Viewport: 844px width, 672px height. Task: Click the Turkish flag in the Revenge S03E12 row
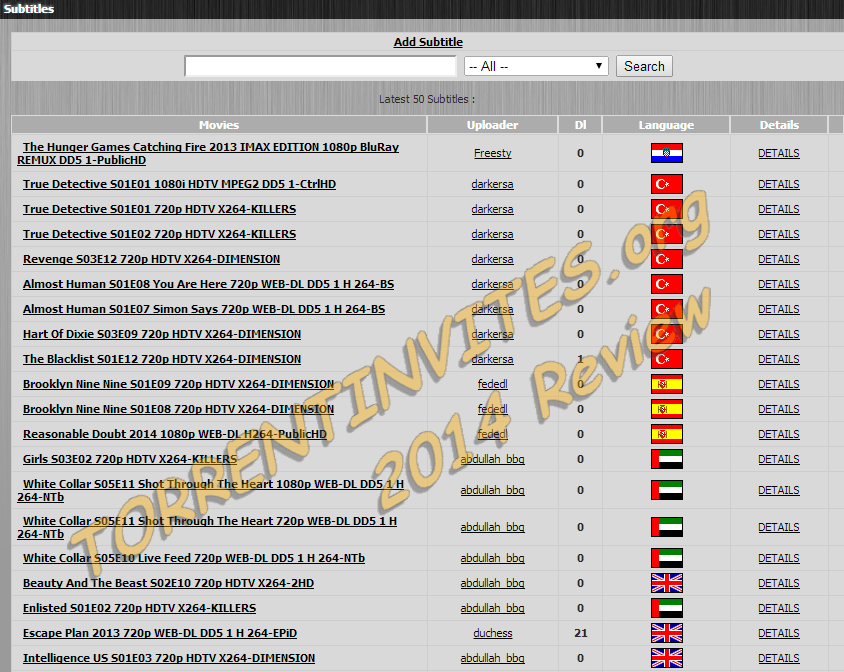pyautogui.click(x=666, y=259)
